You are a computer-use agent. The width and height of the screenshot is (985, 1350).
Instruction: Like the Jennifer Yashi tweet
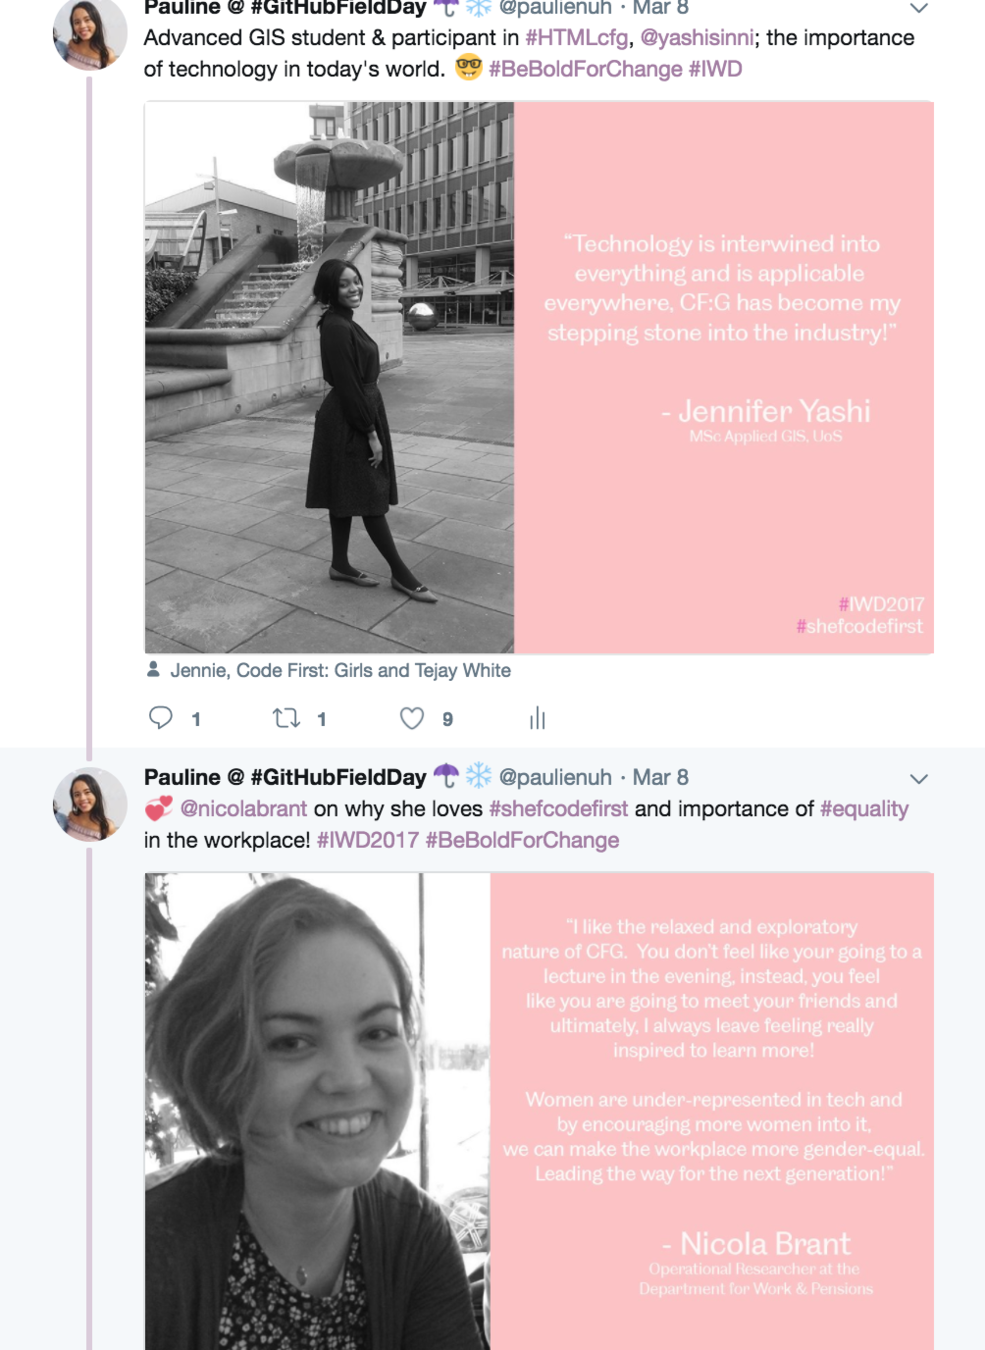[412, 718]
